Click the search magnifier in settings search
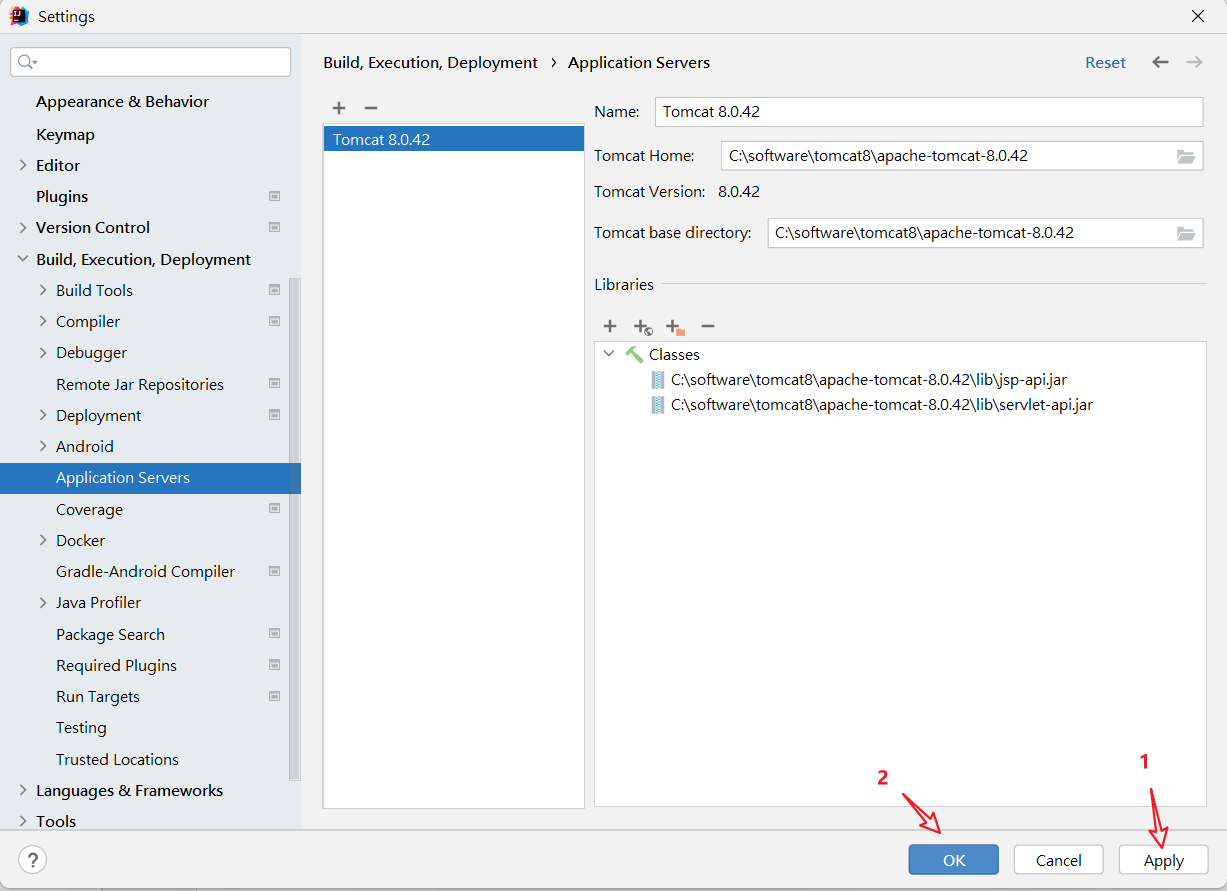 [x=27, y=62]
